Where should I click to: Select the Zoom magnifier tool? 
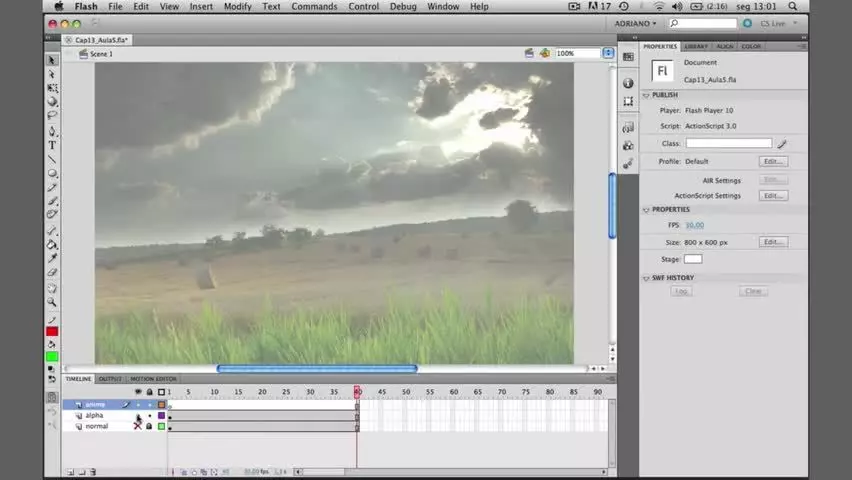click(x=52, y=302)
